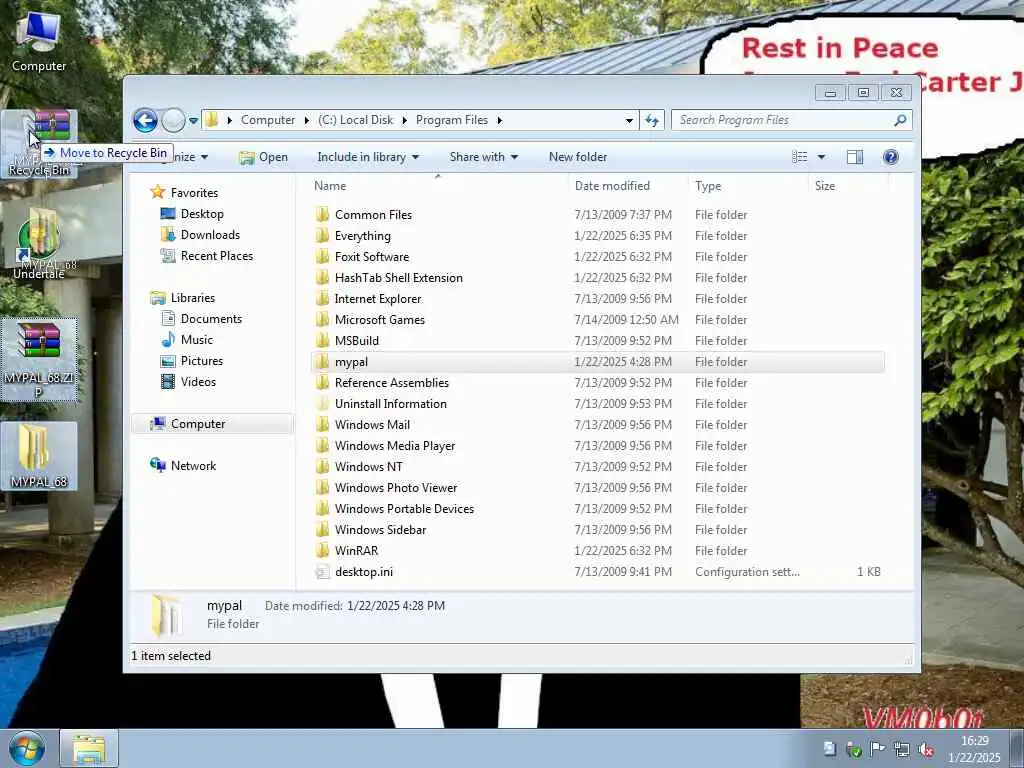Click the refresh button in address bar
This screenshot has height=768, width=1024.
click(x=652, y=120)
